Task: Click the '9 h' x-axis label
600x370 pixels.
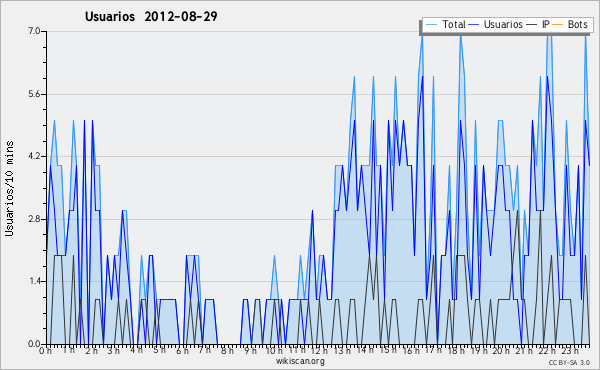Action: (x=250, y=350)
